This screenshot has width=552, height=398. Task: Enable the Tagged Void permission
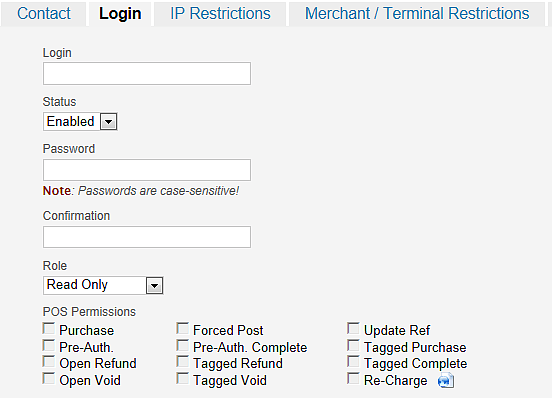point(182,378)
